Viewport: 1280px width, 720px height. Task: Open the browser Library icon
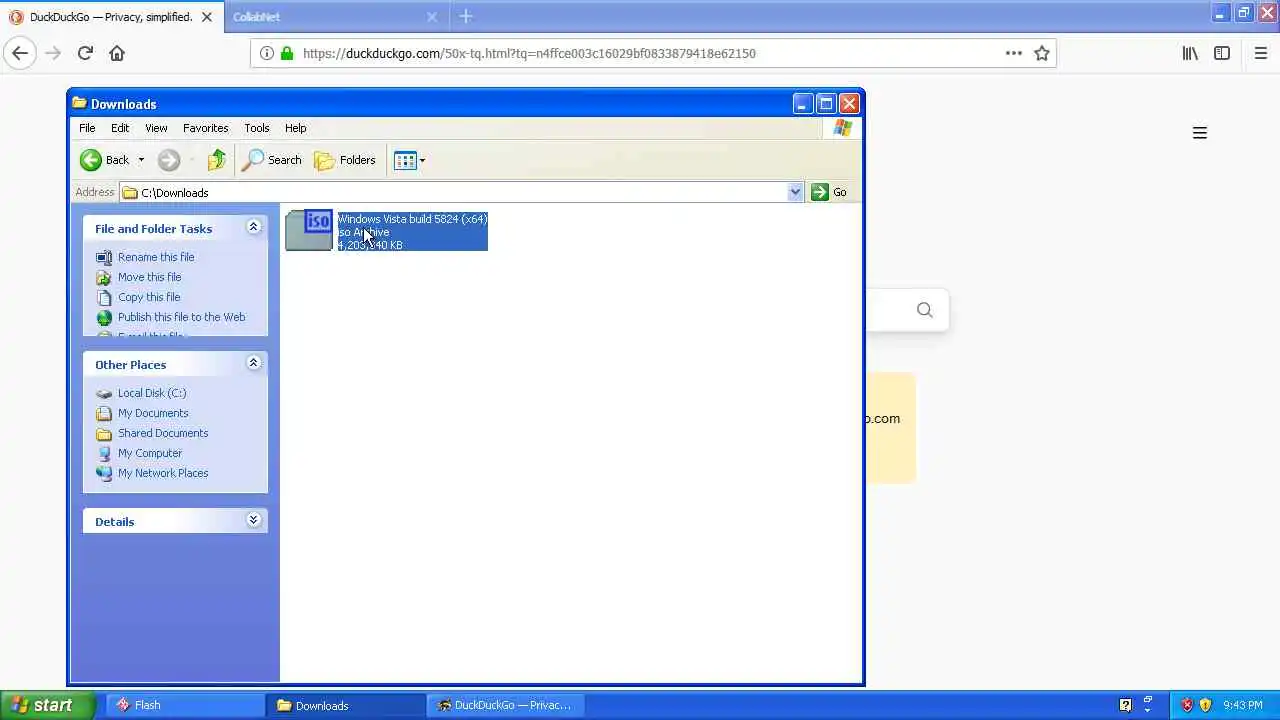pos(1190,53)
